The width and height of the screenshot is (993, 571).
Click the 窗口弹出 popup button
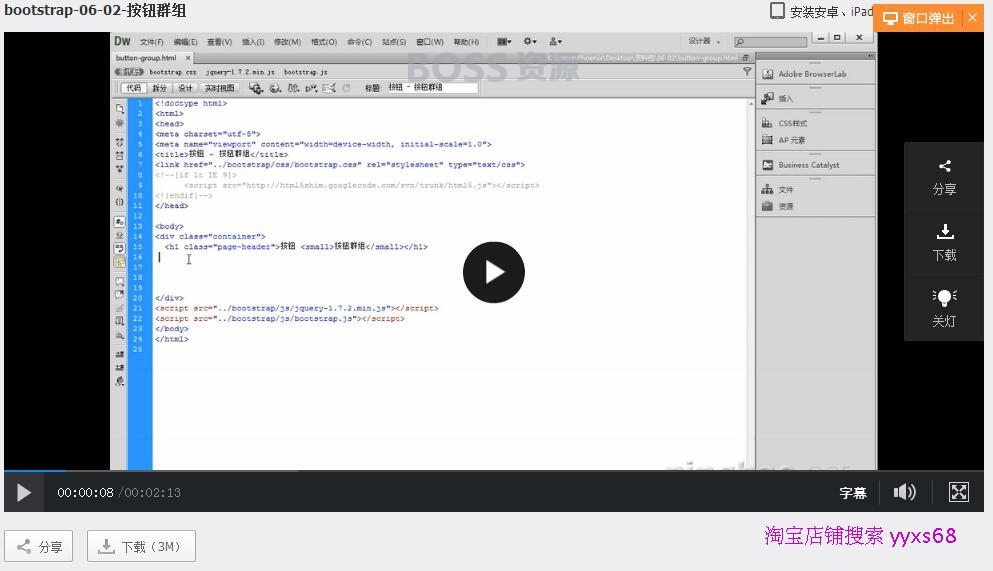click(918, 18)
